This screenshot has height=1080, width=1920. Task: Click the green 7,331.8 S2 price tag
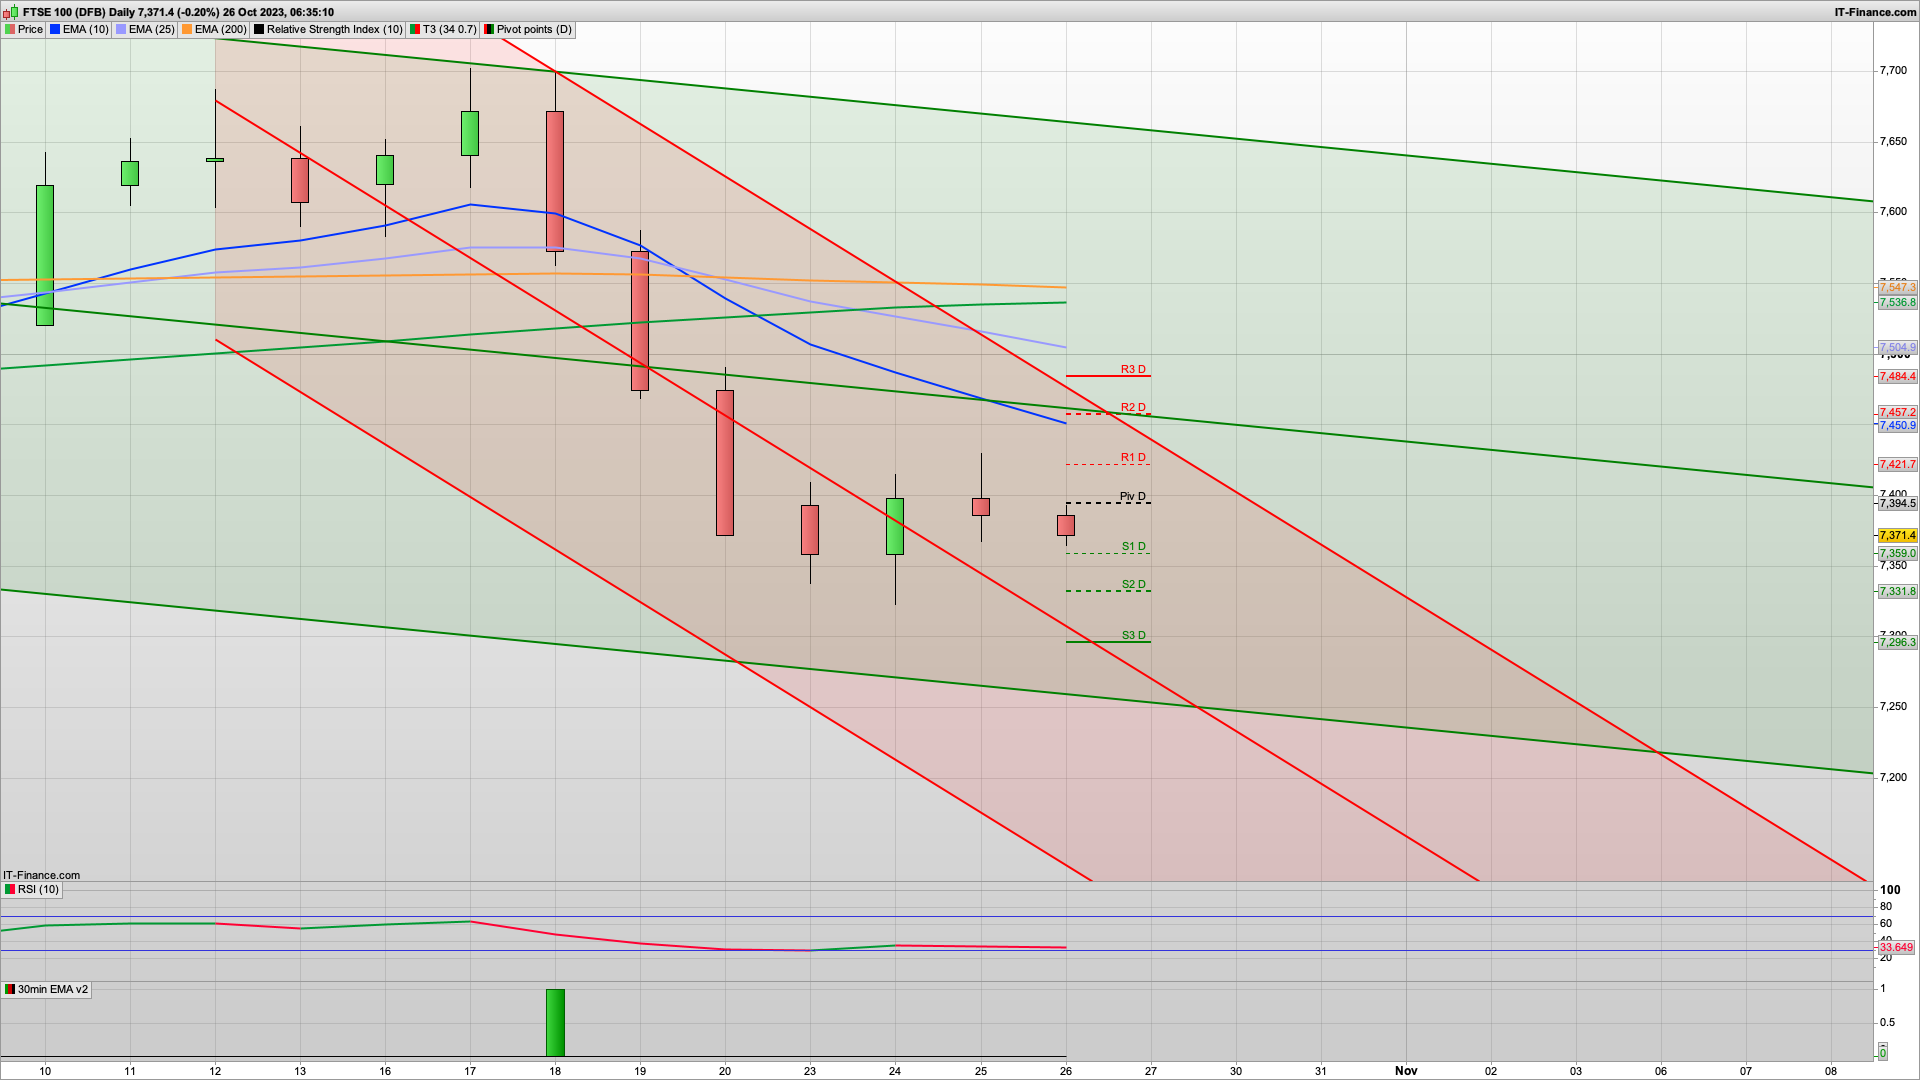1897,591
